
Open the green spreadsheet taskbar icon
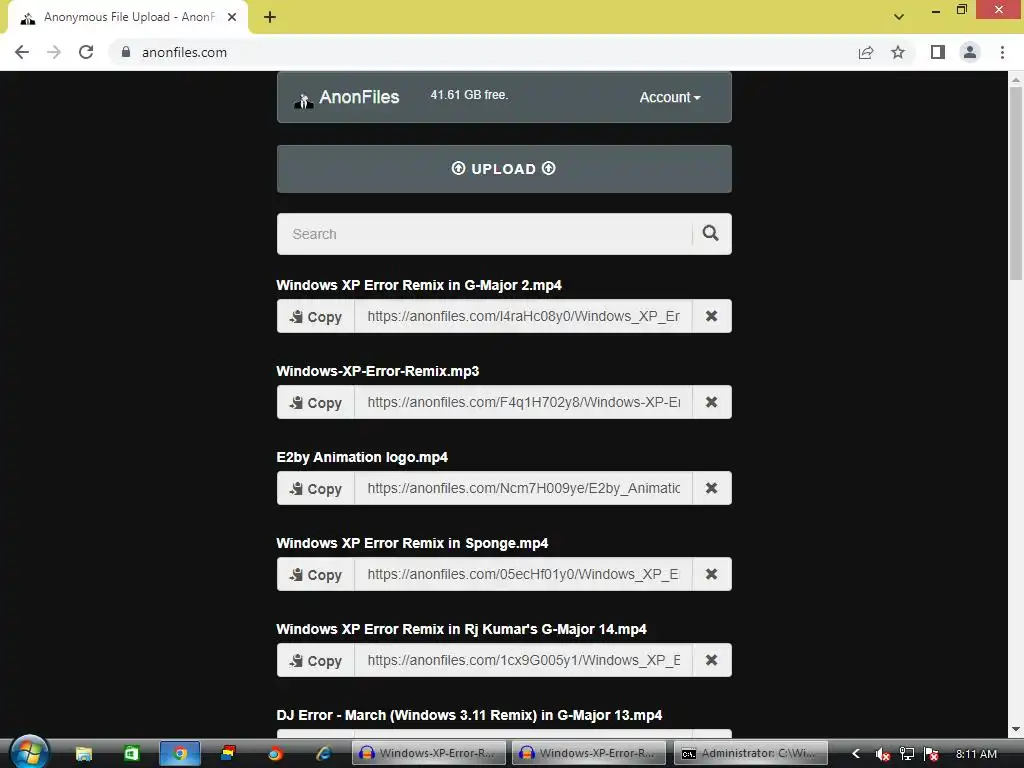[131, 754]
